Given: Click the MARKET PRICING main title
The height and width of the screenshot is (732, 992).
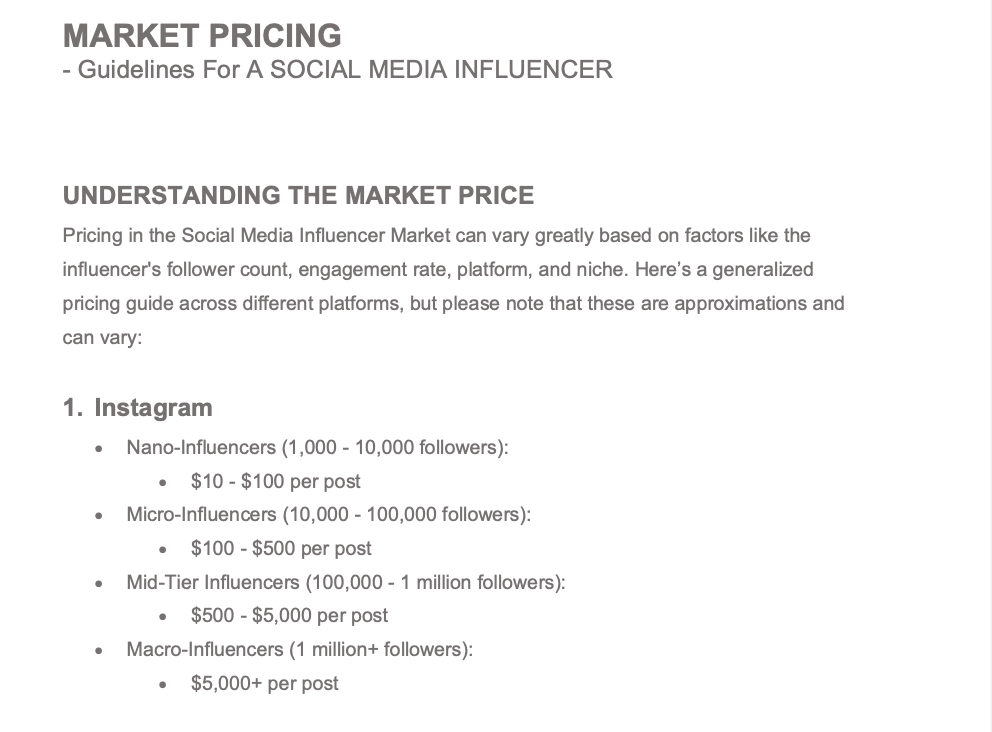Looking at the screenshot, I should pyautogui.click(x=202, y=35).
